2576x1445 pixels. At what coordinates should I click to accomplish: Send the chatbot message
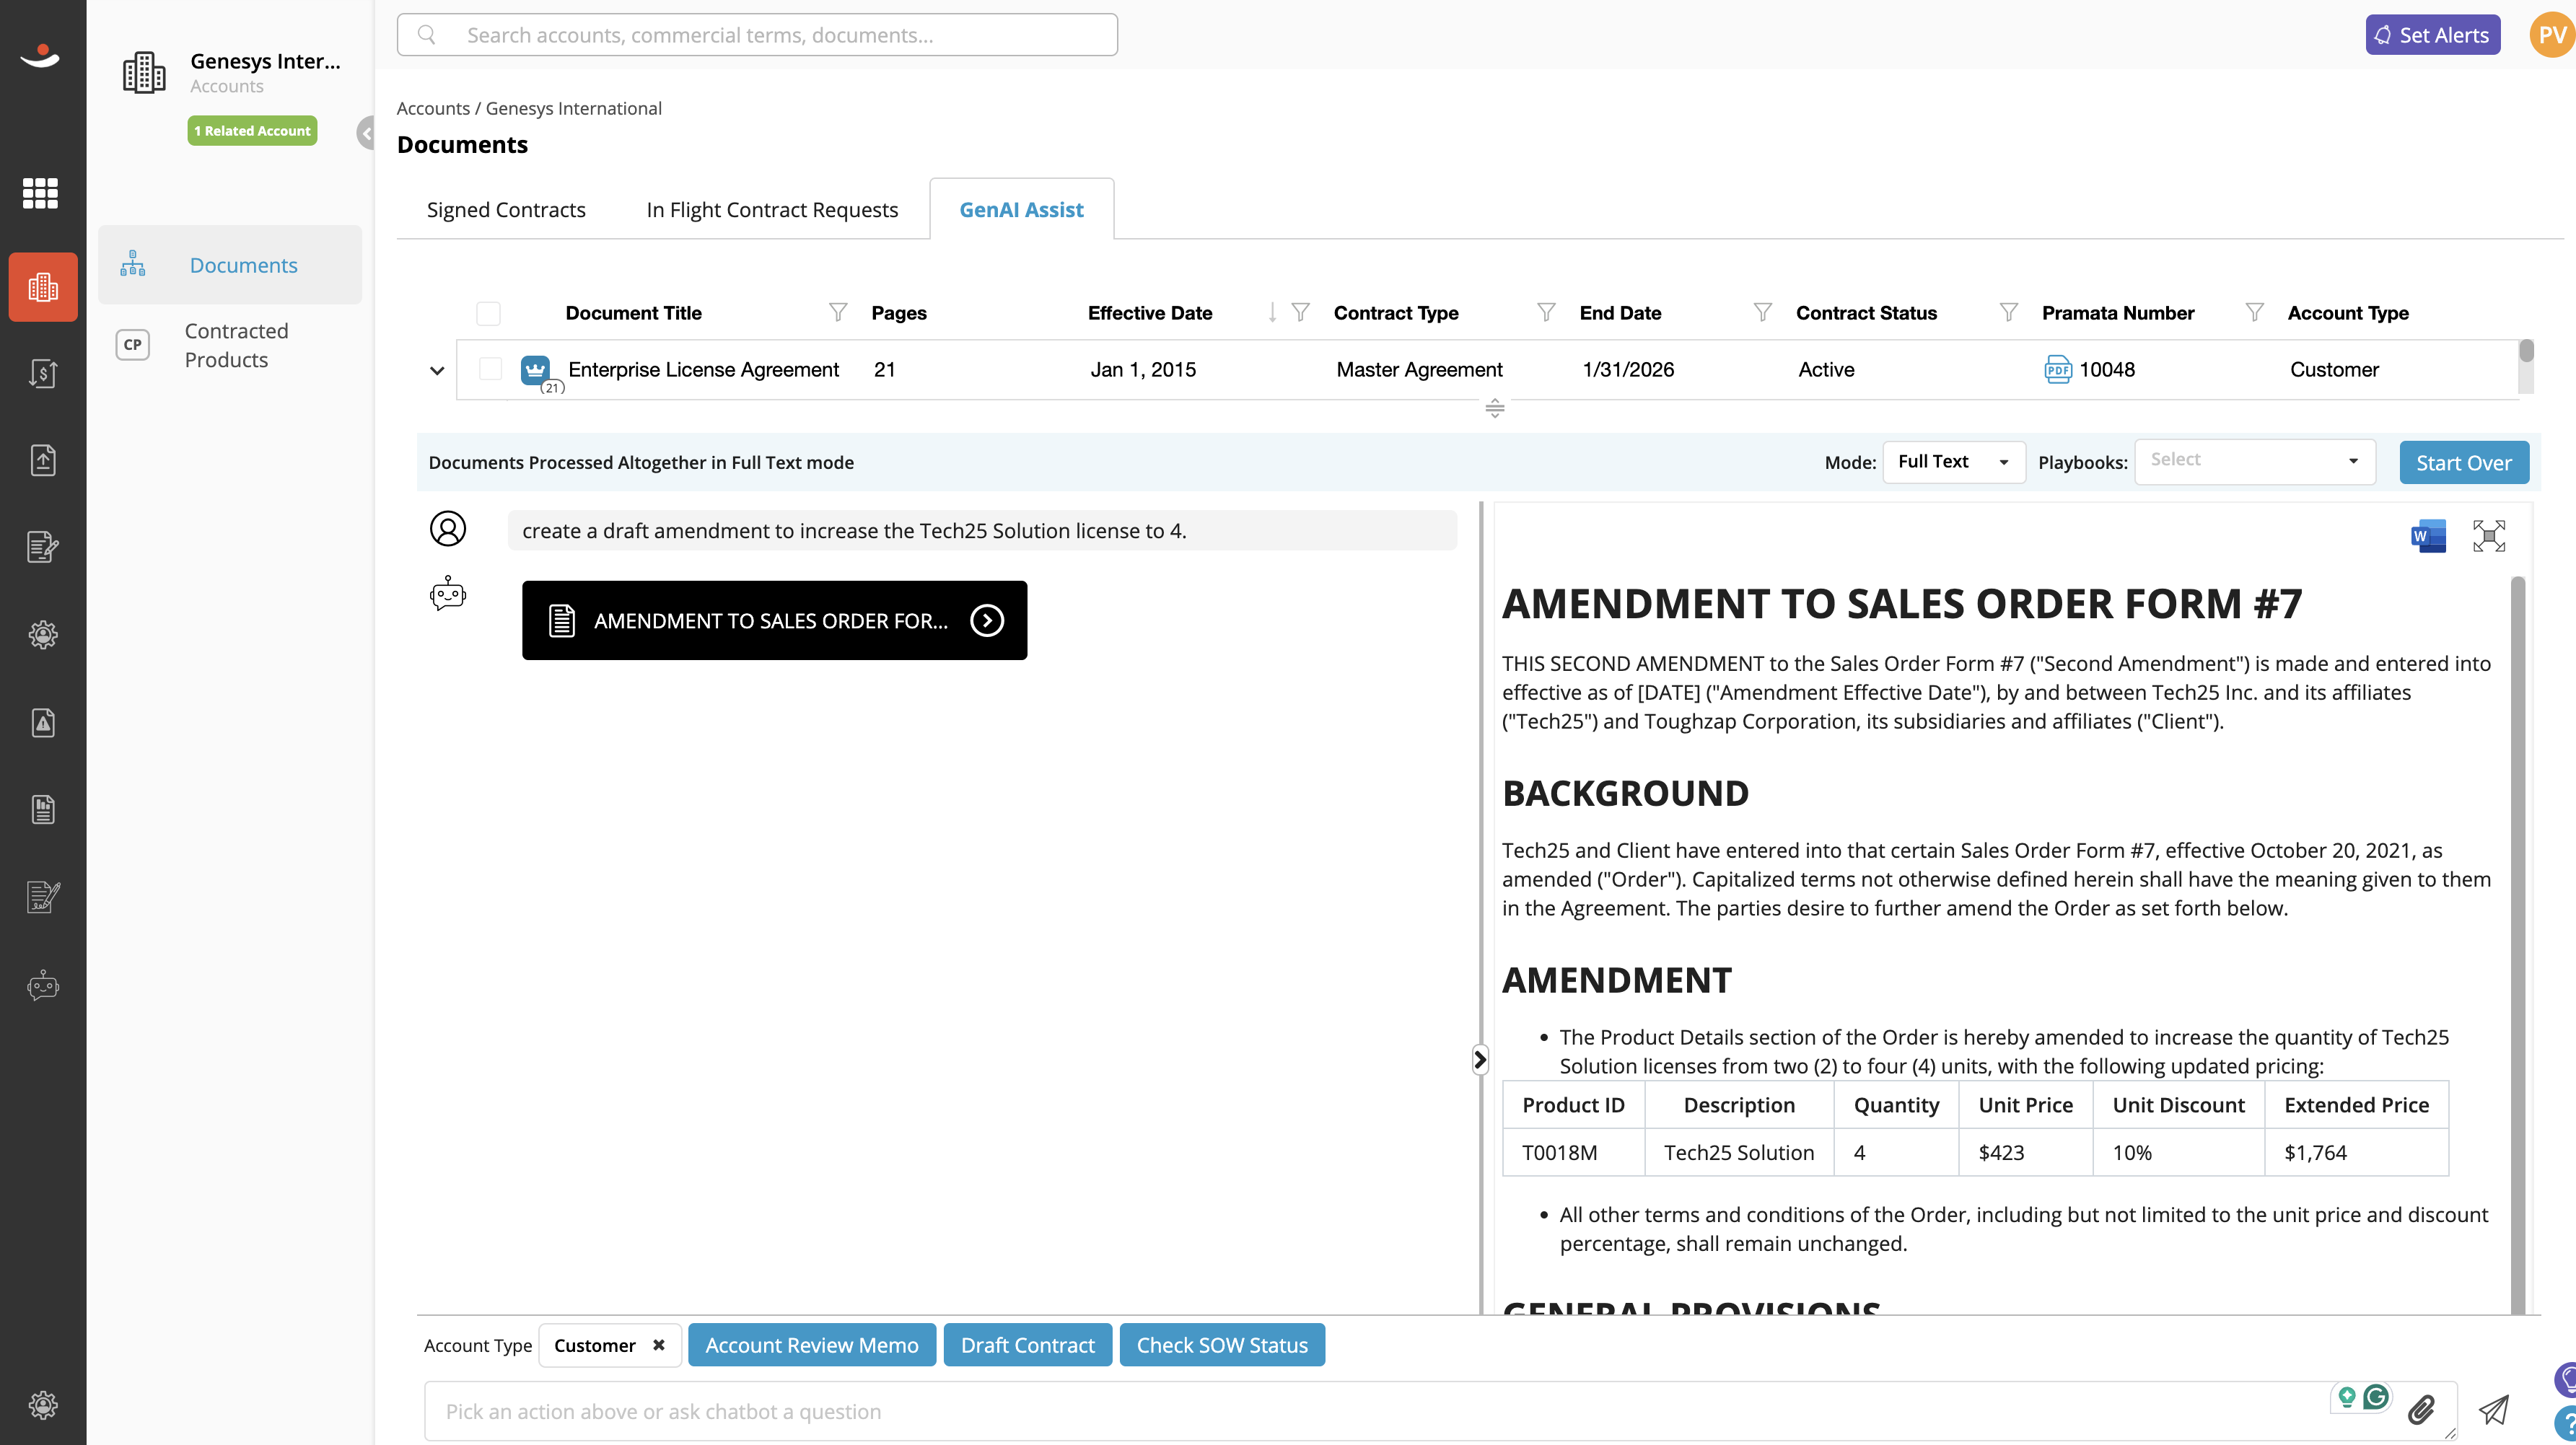pos(2494,1410)
